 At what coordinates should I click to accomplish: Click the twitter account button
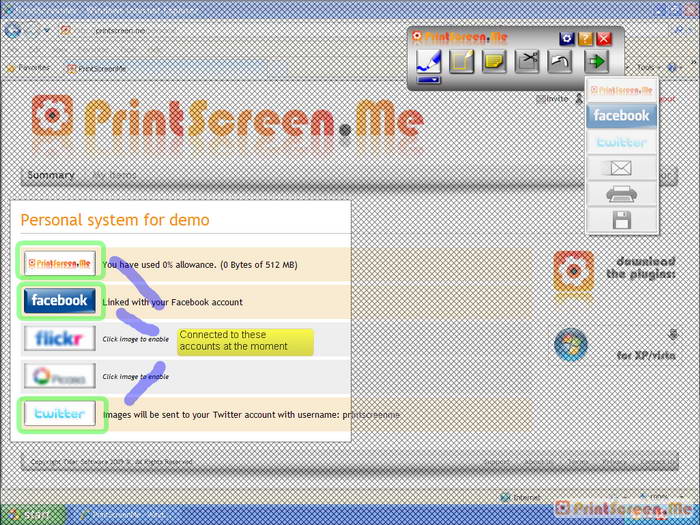60,413
